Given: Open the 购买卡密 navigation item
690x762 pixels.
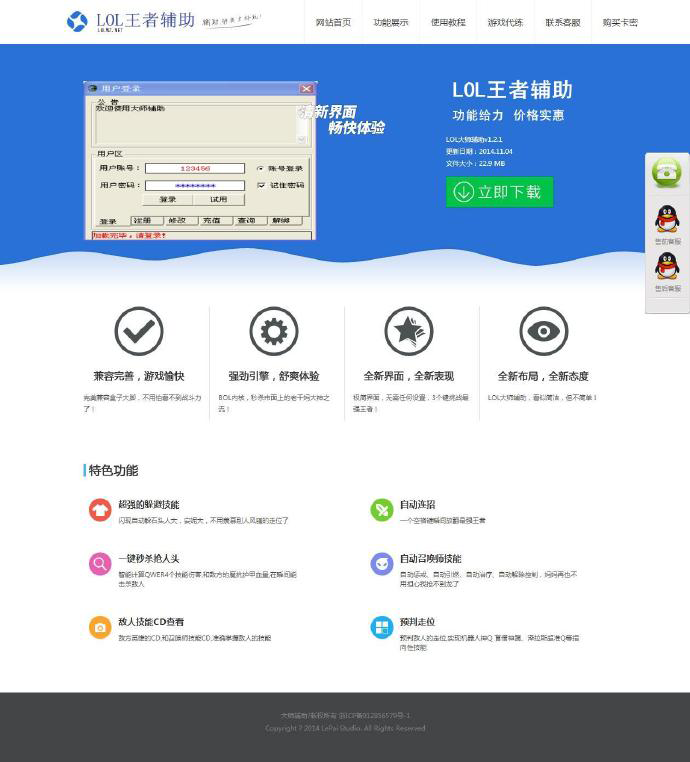Looking at the screenshot, I should [620, 22].
